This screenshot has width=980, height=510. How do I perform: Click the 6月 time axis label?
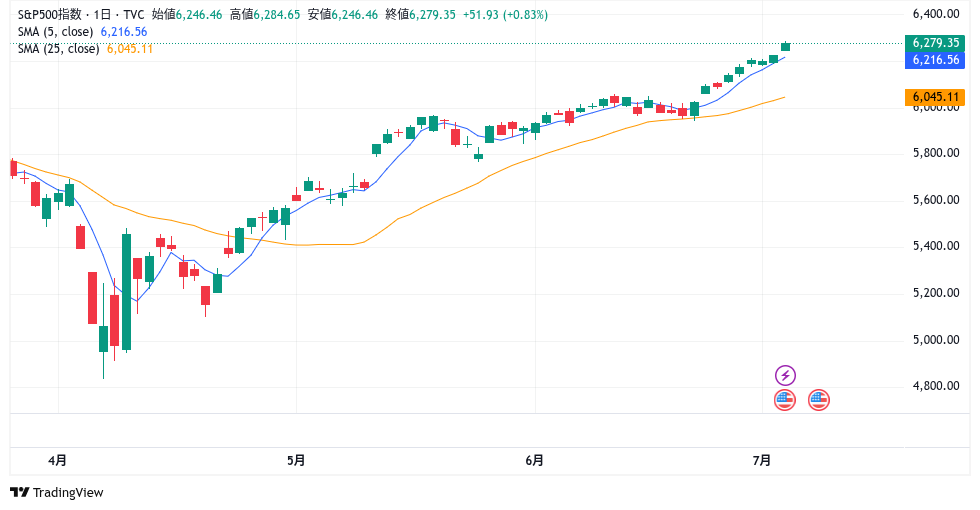(x=534, y=461)
